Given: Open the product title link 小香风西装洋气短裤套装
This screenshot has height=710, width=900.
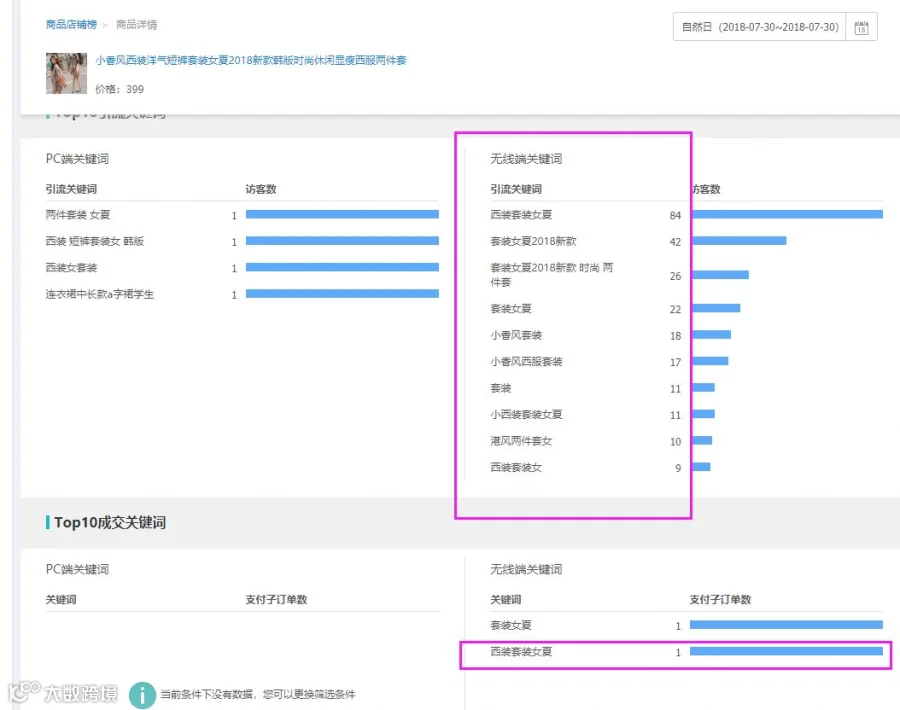Looking at the screenshot, I should (x=251, y=60).
